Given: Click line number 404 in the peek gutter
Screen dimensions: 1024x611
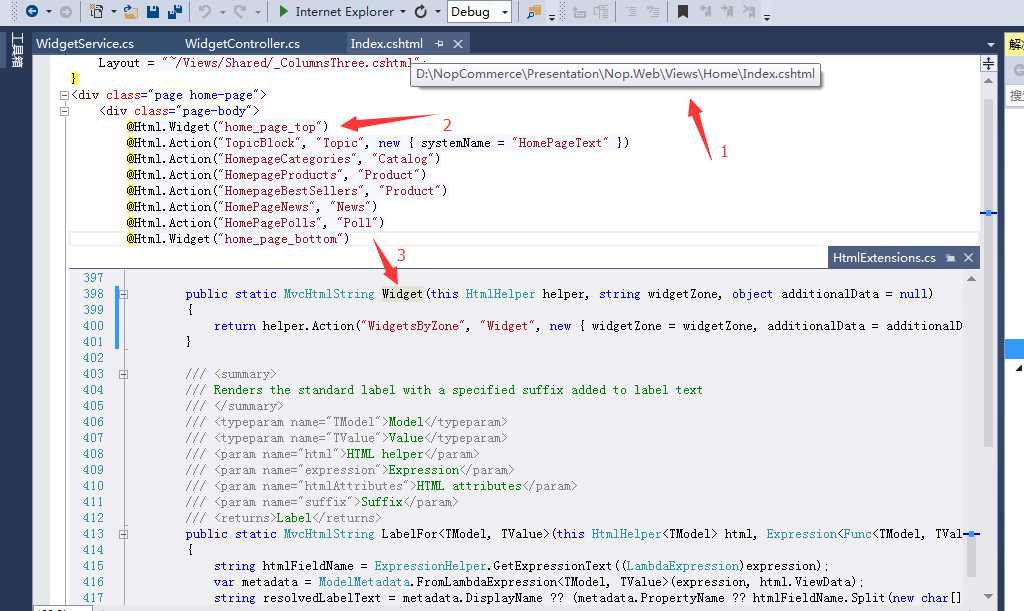Looking at the screenshot, I should pos(93,390).
